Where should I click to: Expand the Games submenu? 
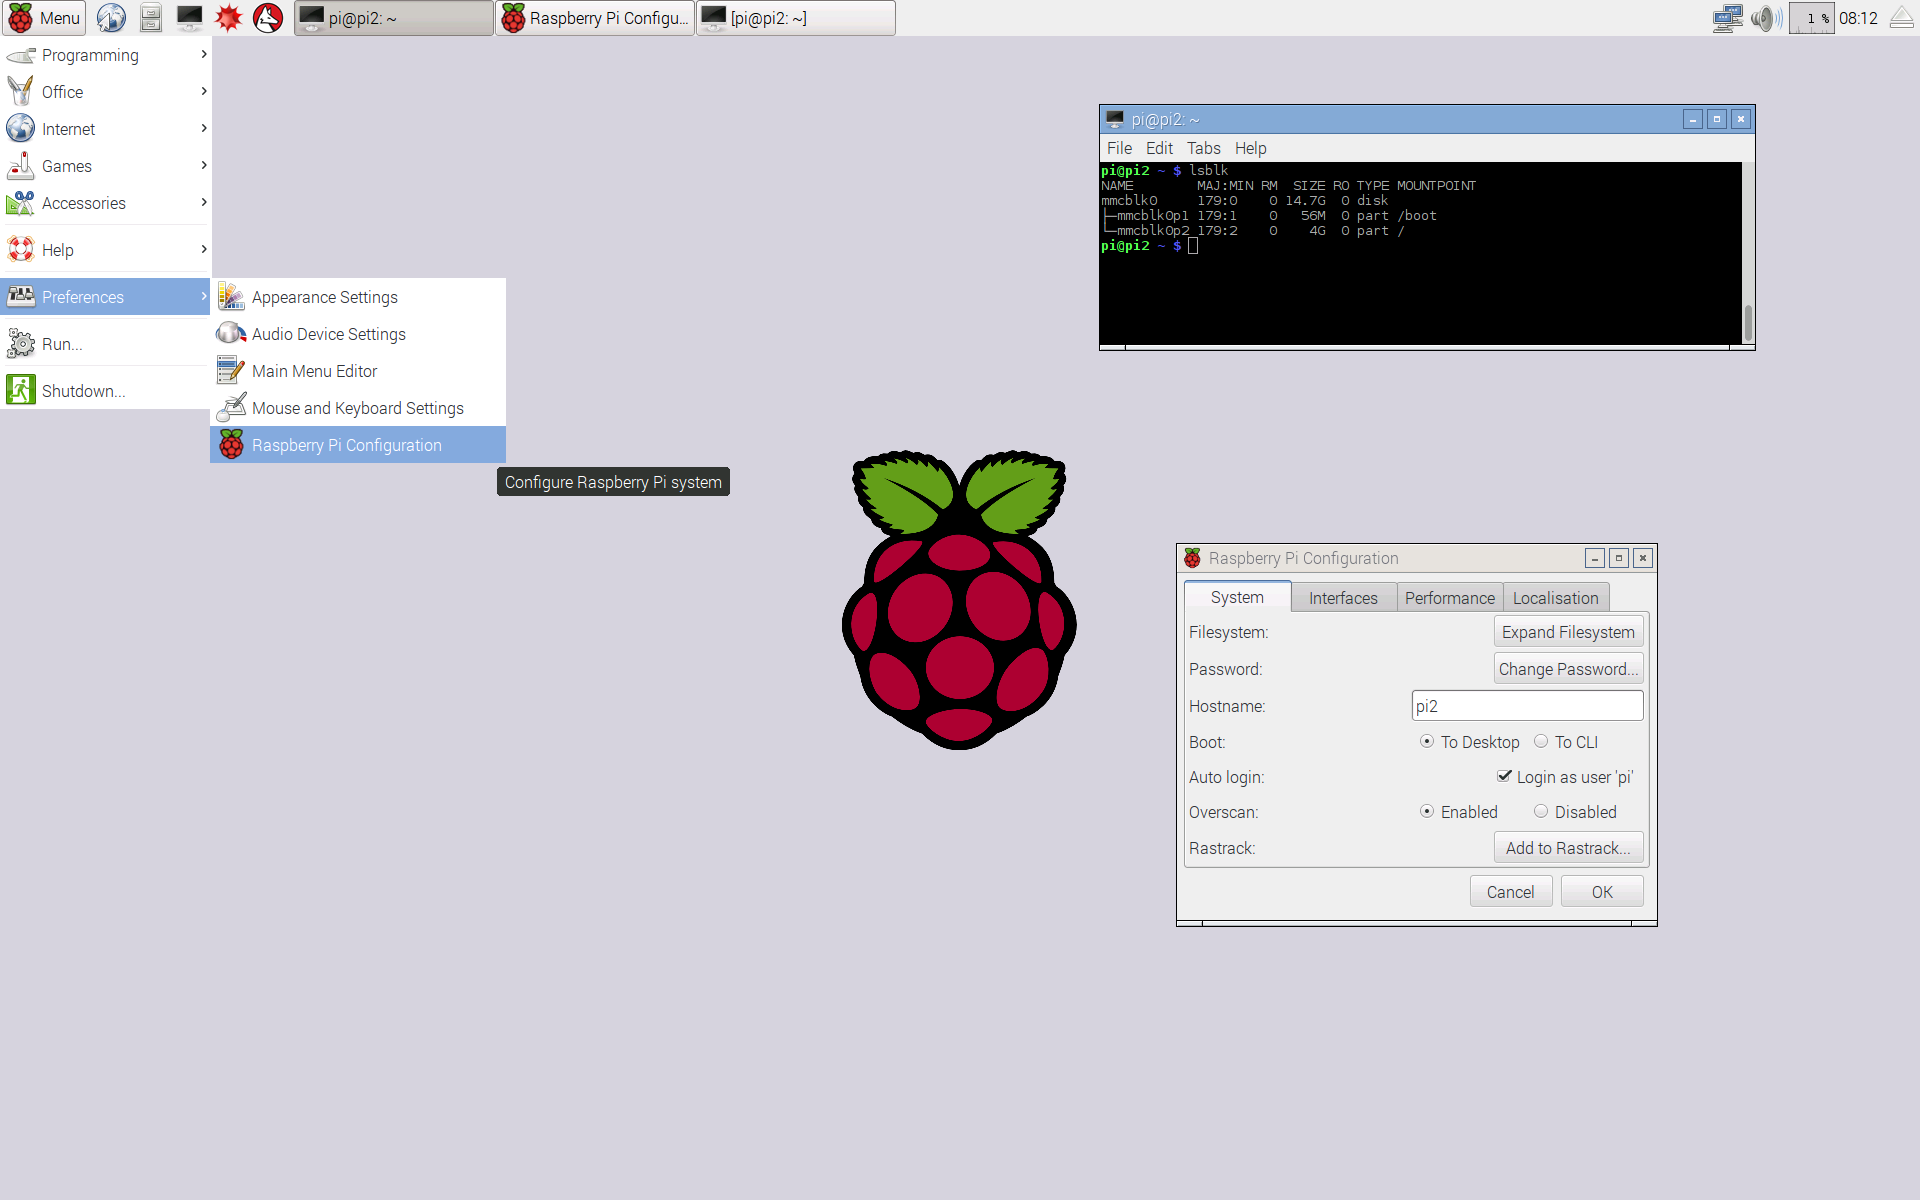pos(104,165)
